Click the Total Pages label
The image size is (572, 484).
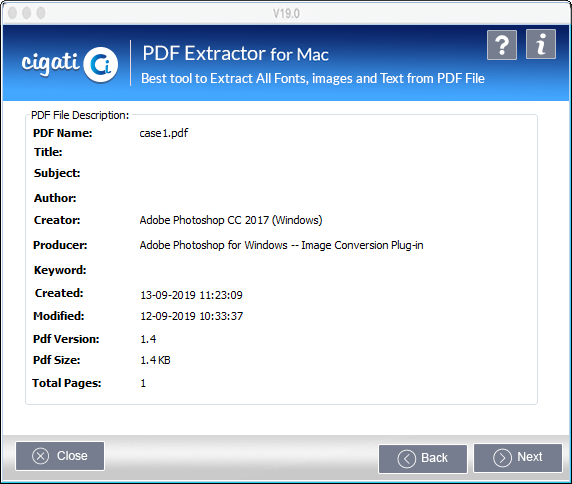(67, 383)
